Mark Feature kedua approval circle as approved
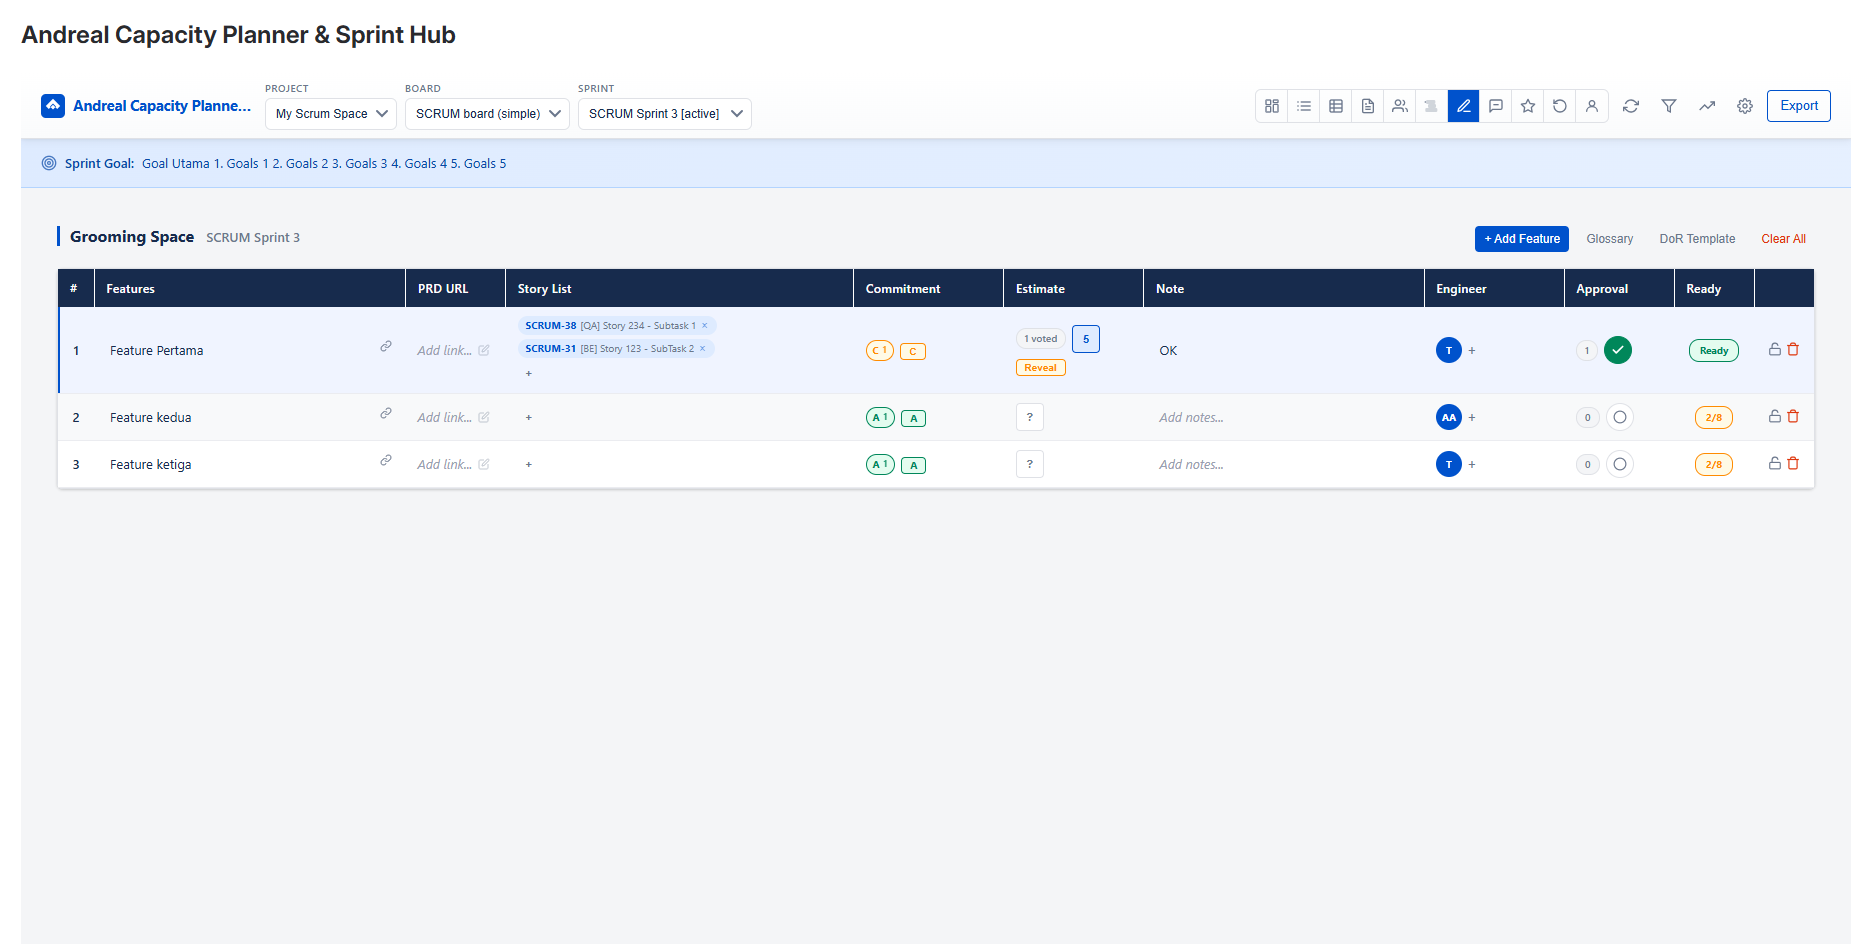Image resolution: width=1869 pixels, height=944 pixels. (1619, 417)
